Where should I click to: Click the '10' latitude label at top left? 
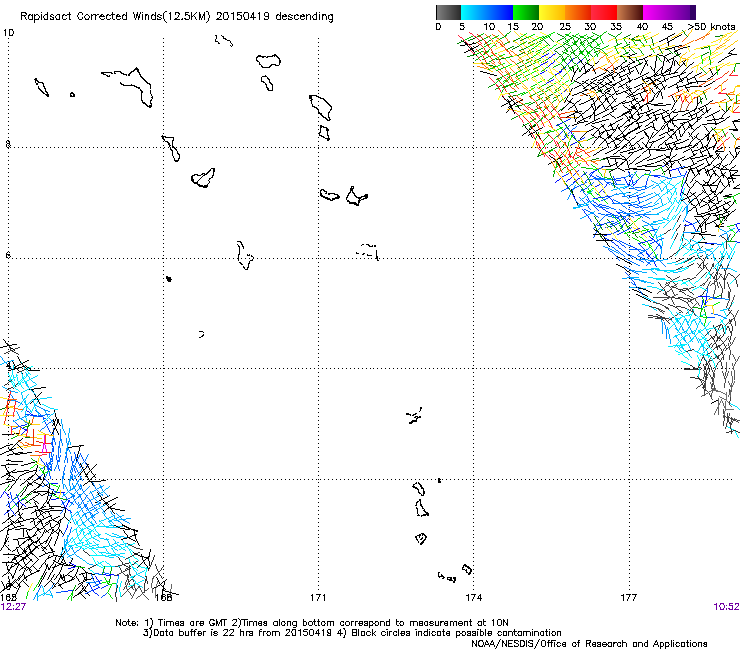pyautogui.click(x=8, y=33)
